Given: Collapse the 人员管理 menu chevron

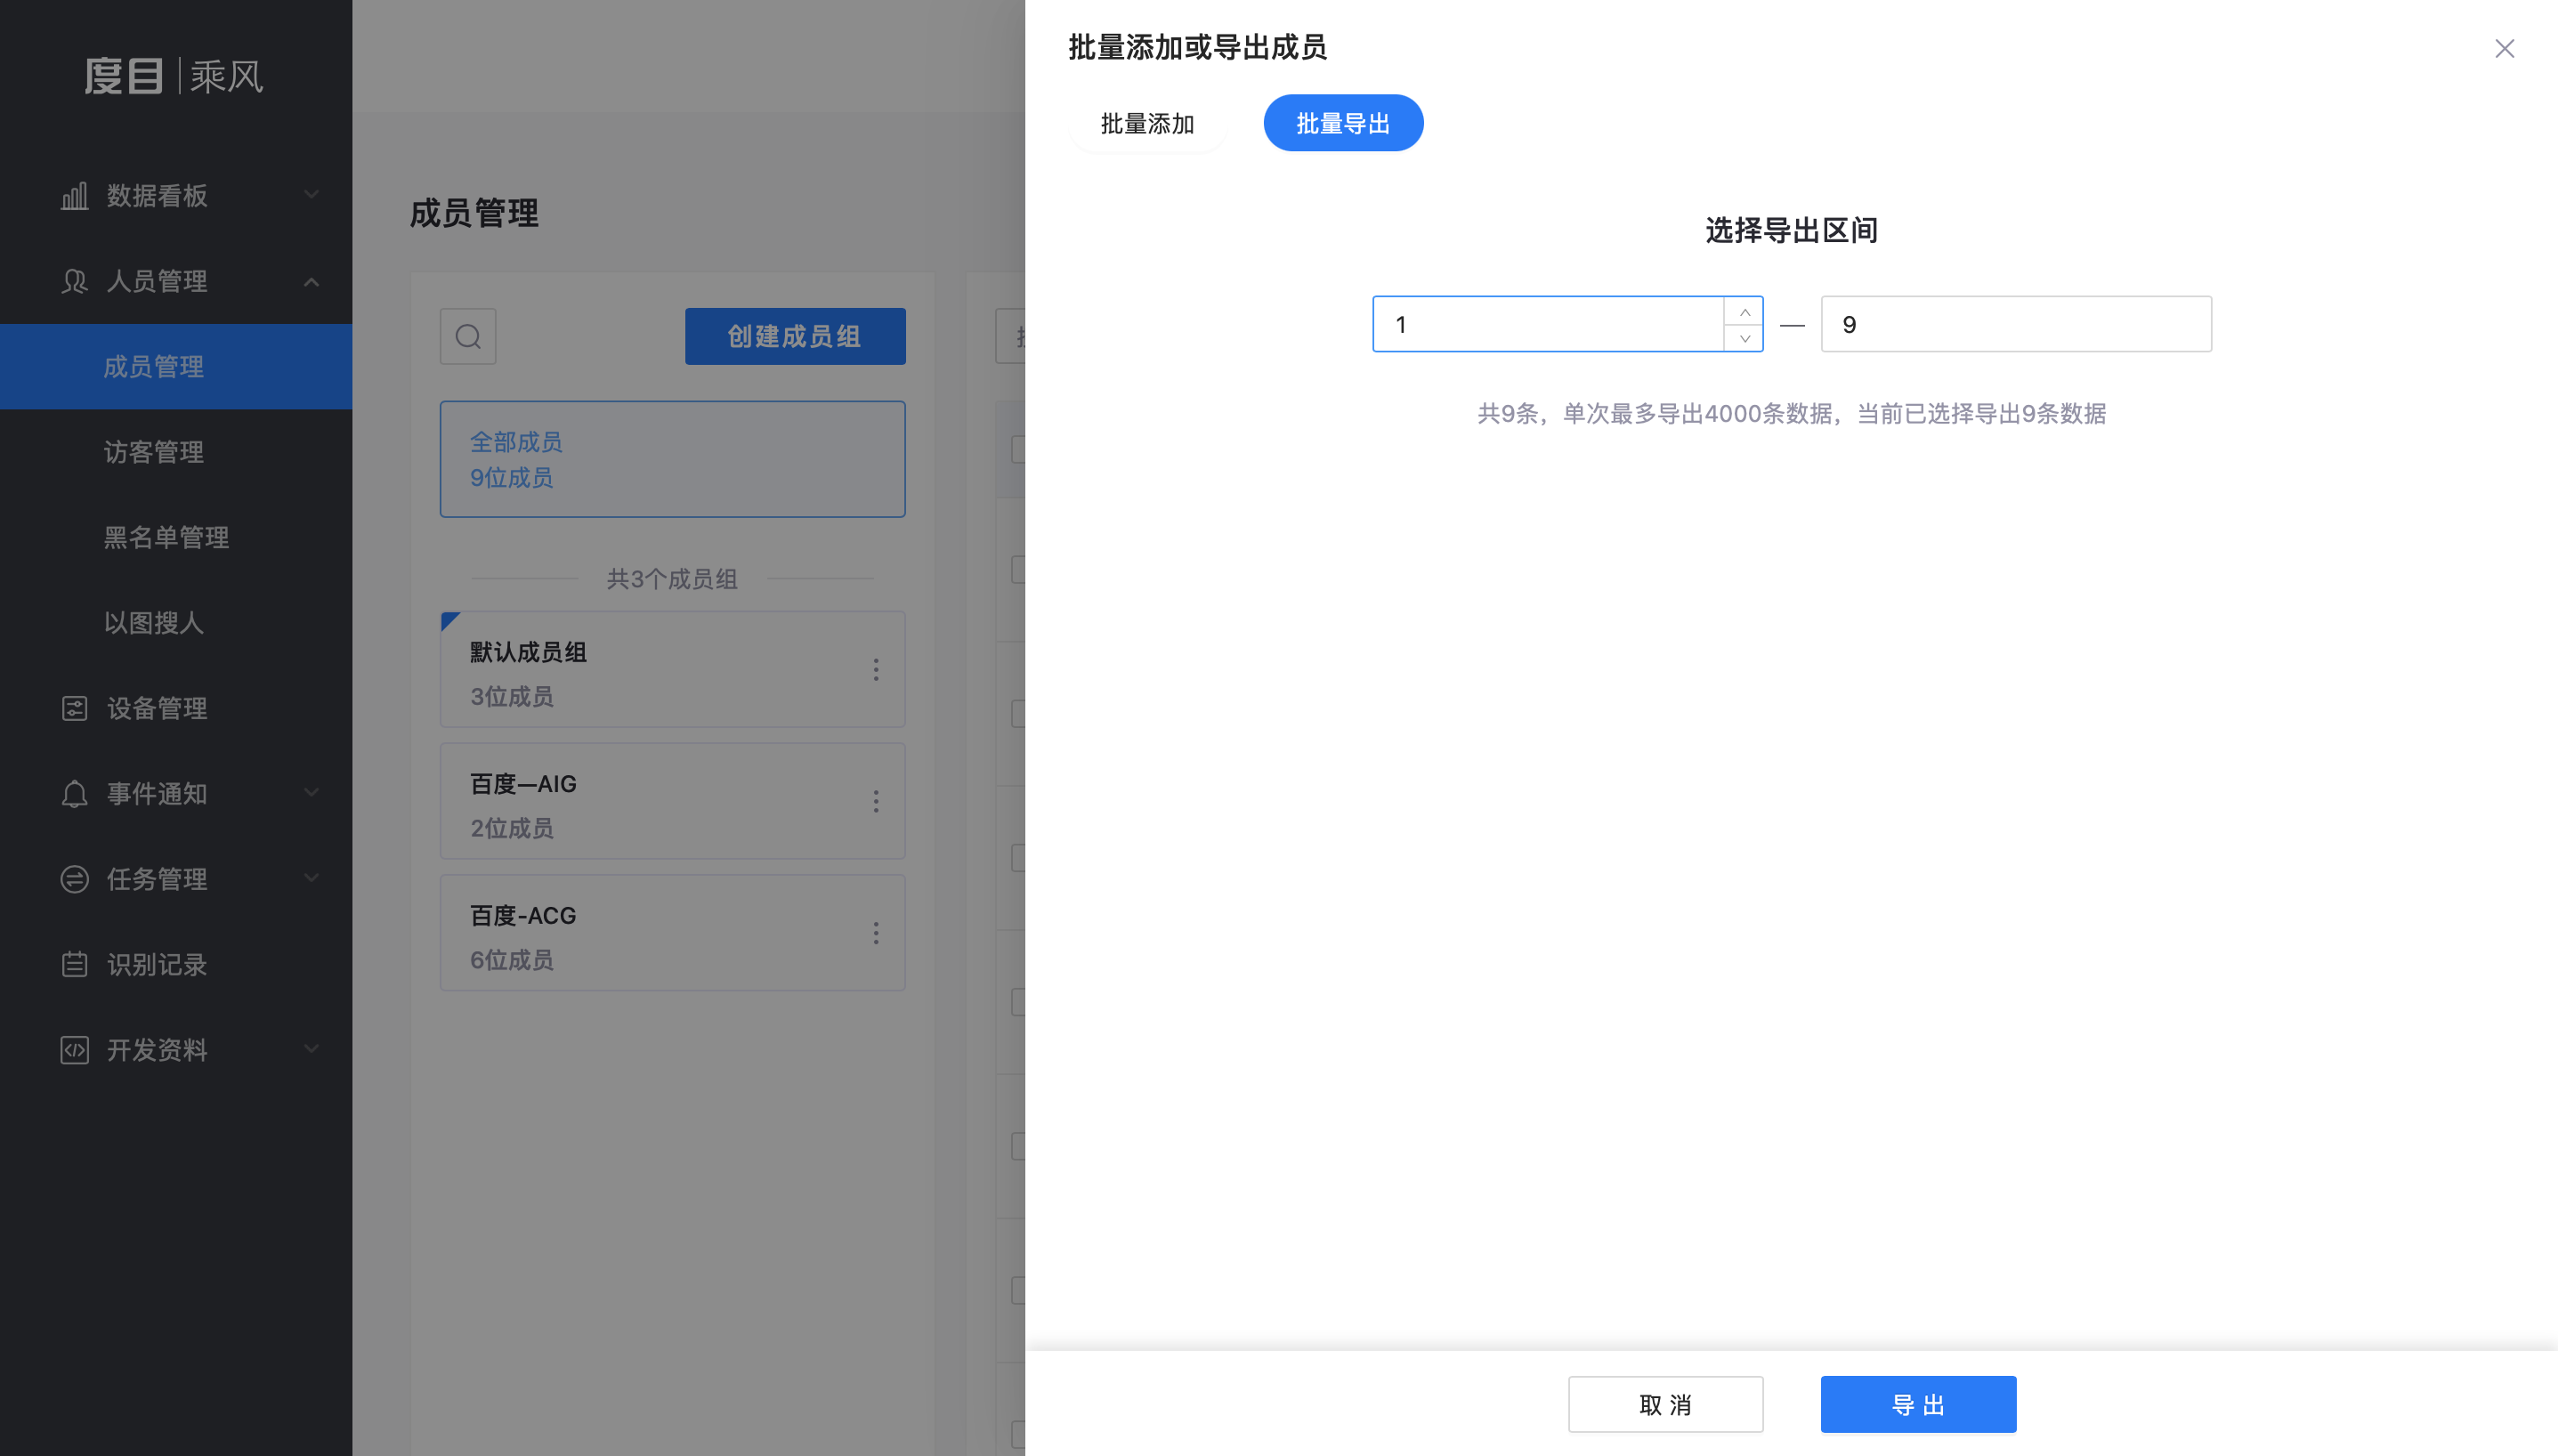Looking at the screenshot, I should pos(312,281).
